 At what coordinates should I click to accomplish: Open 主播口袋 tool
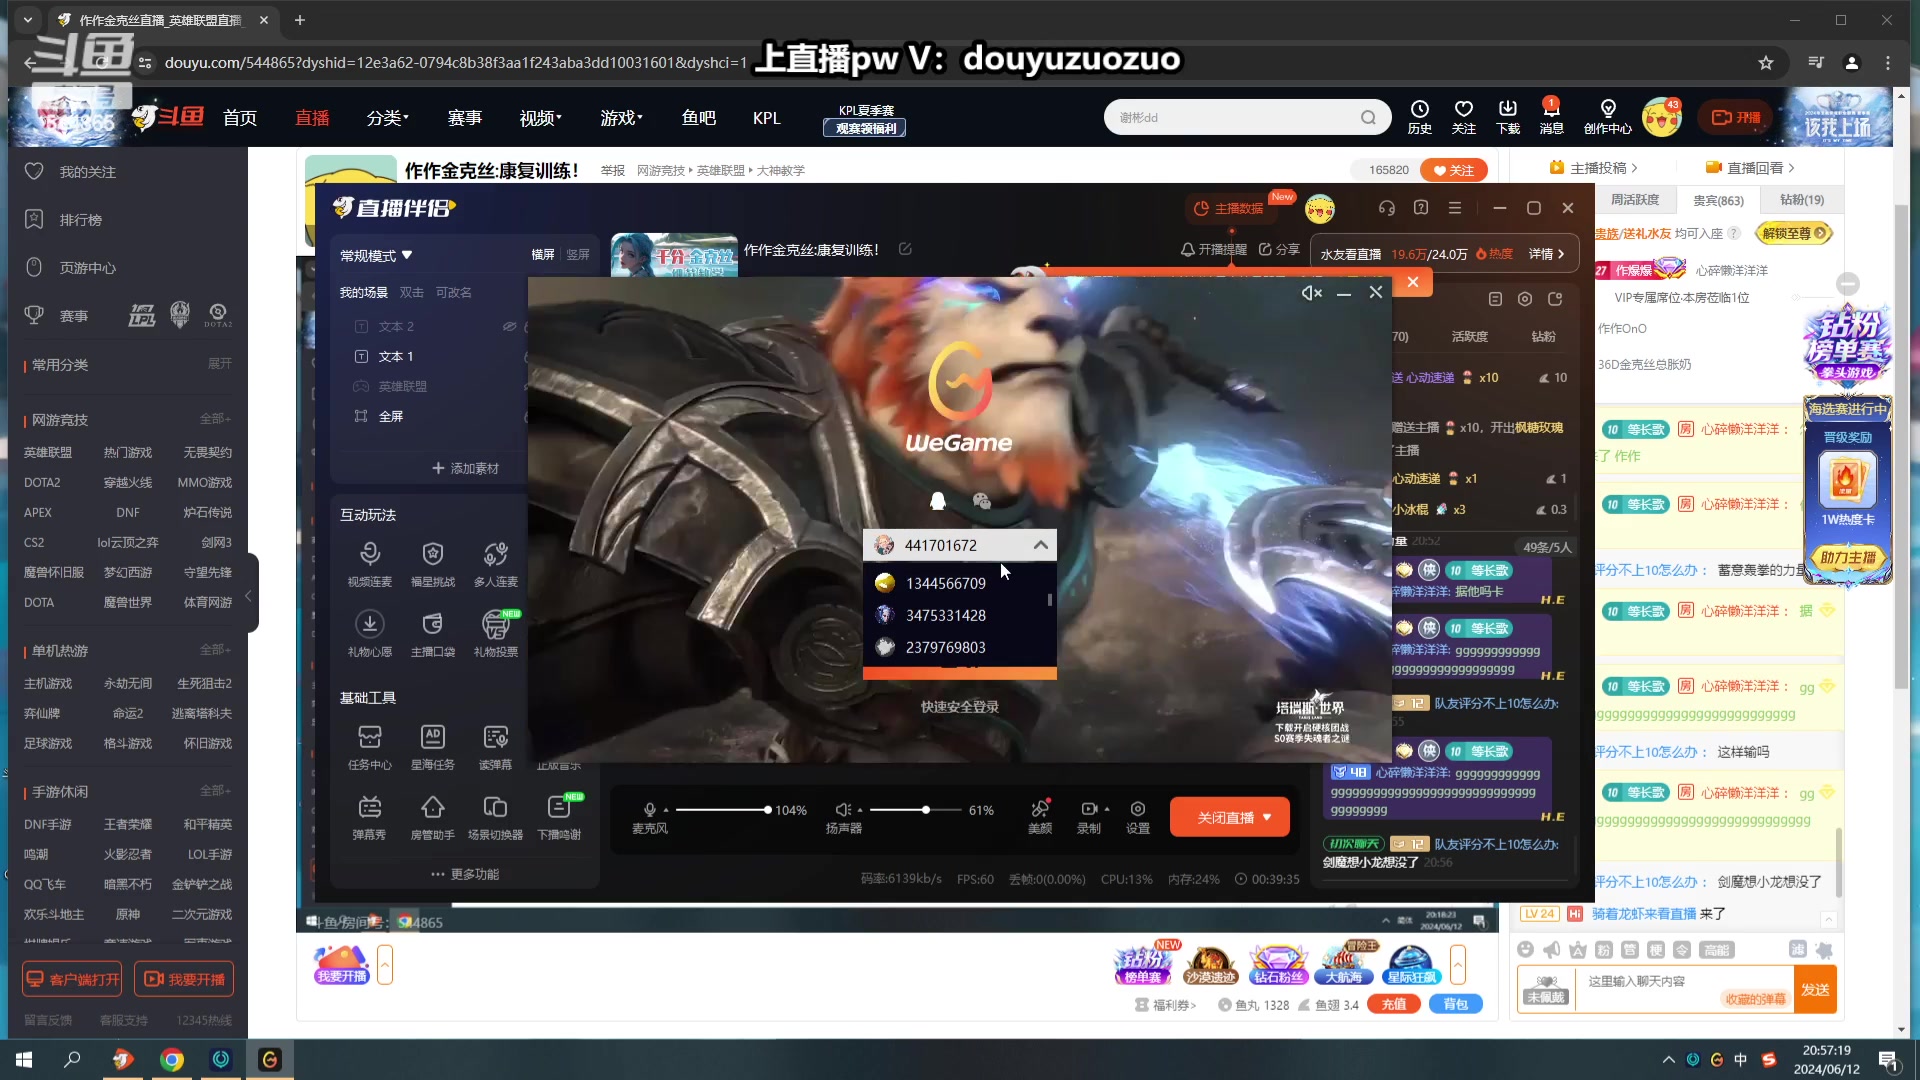(433, 634)
